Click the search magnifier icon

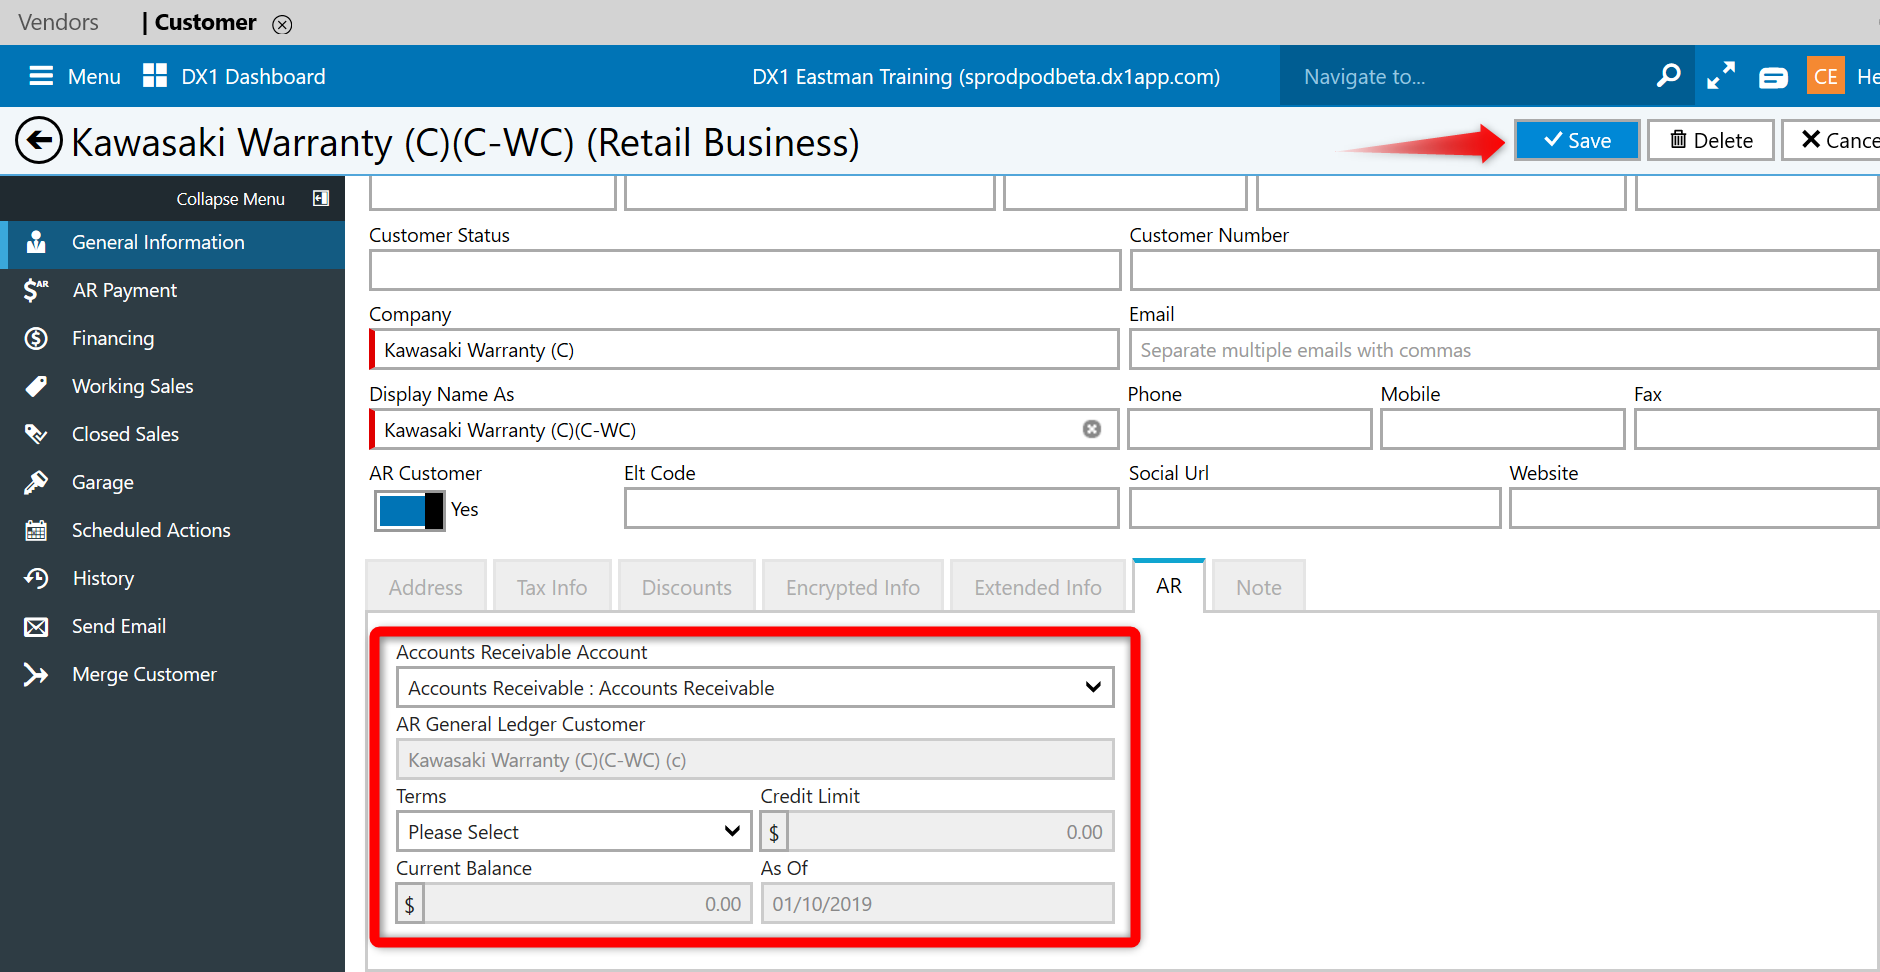1668,76
